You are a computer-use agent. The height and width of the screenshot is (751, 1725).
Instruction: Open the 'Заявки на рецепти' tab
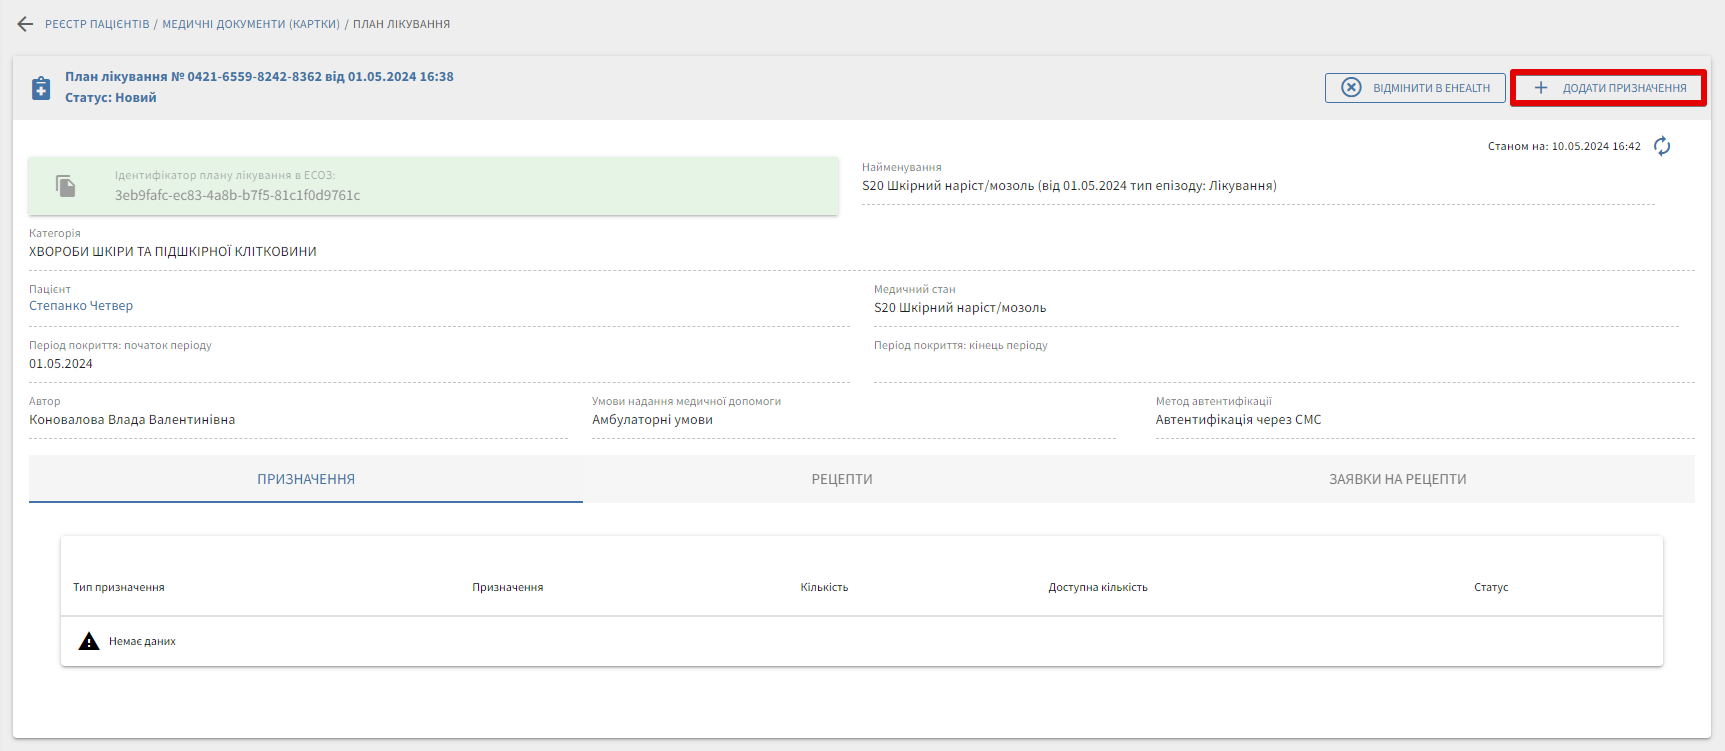[x=1397, y=480]
